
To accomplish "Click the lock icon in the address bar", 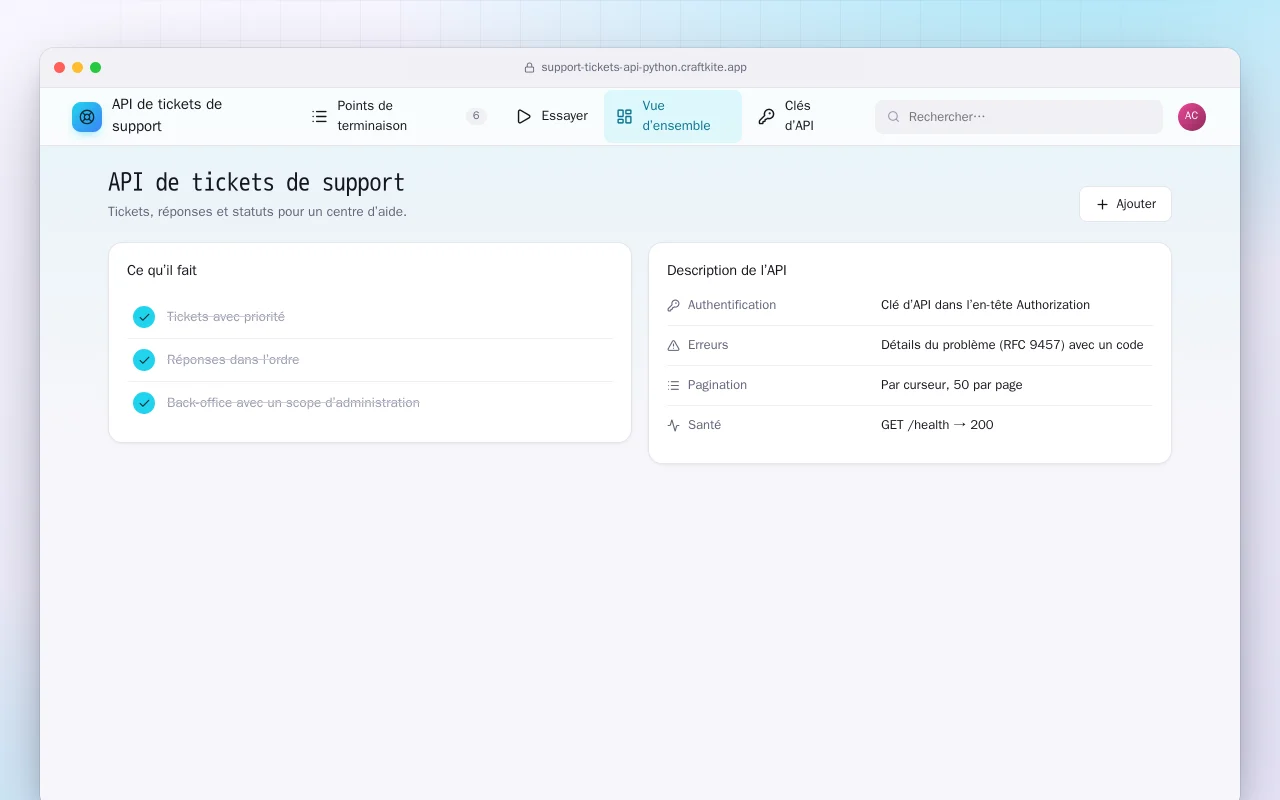I will pyautogui.click(x=529, y=68).
